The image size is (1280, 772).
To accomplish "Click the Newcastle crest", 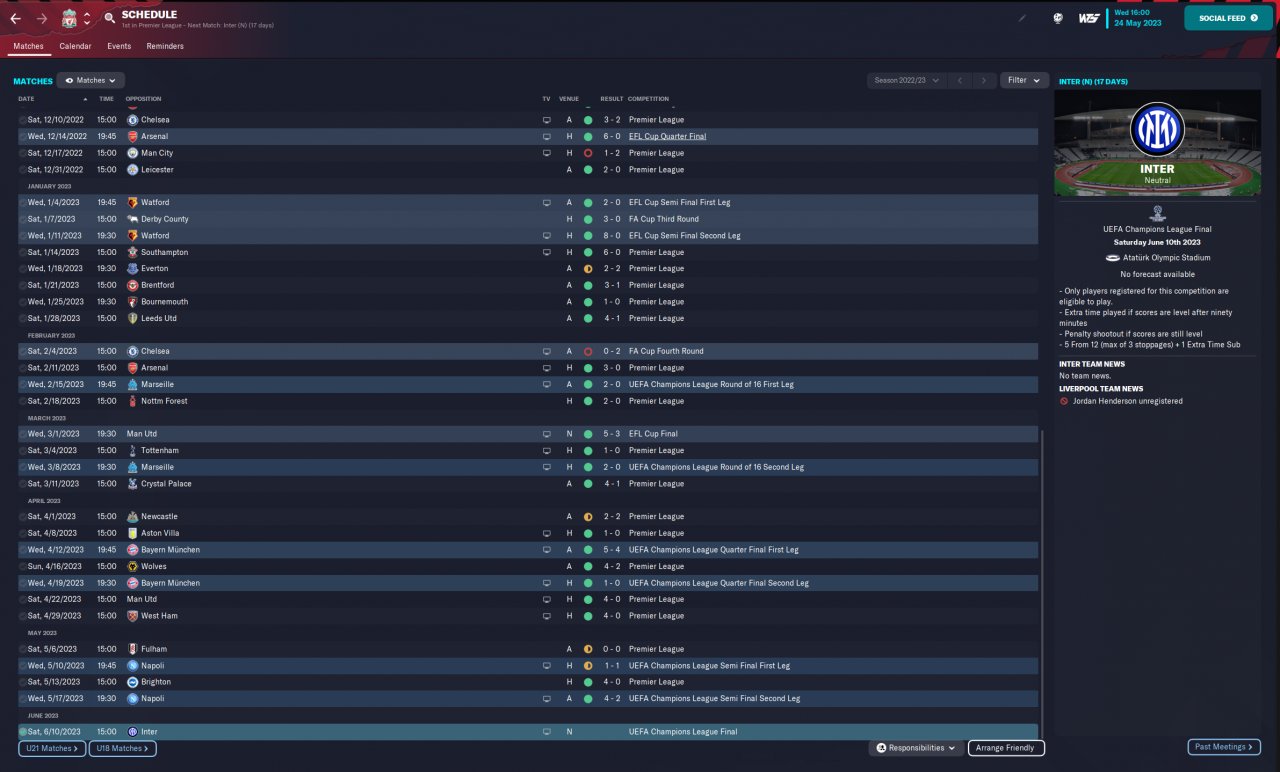I will click(x=132, y=517).
